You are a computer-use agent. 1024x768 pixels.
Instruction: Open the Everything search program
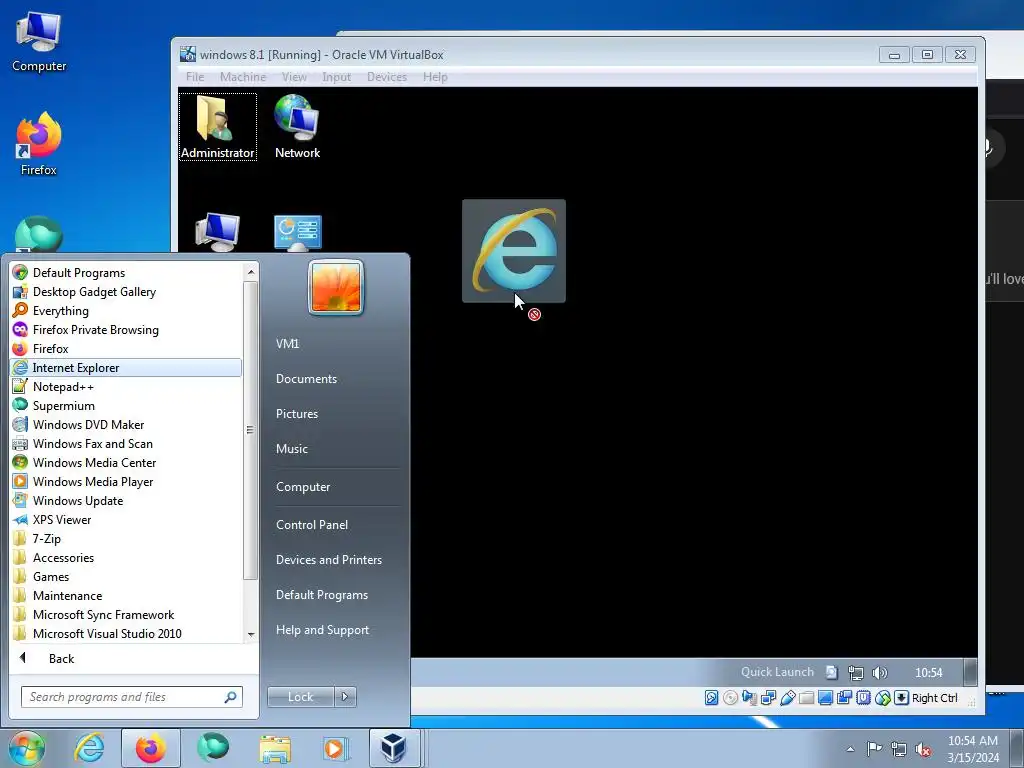[126, 310]
